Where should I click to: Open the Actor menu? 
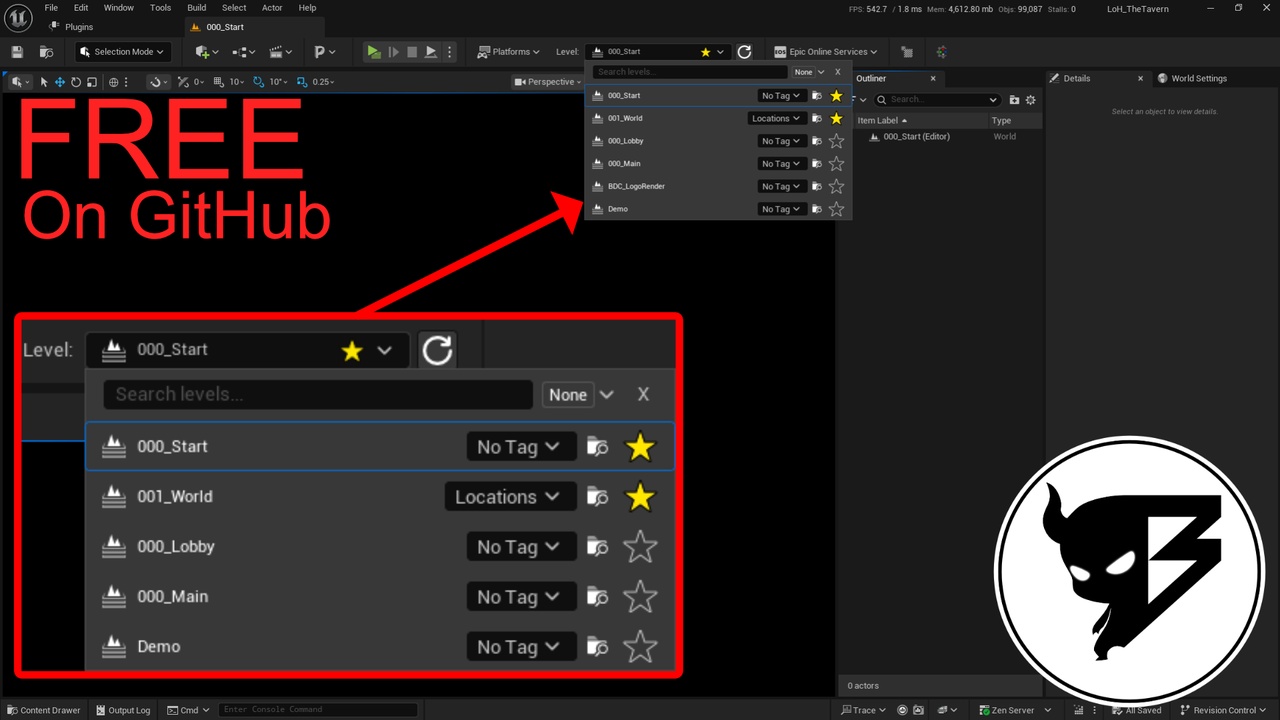pyautogui.click(x=272, y=8)
